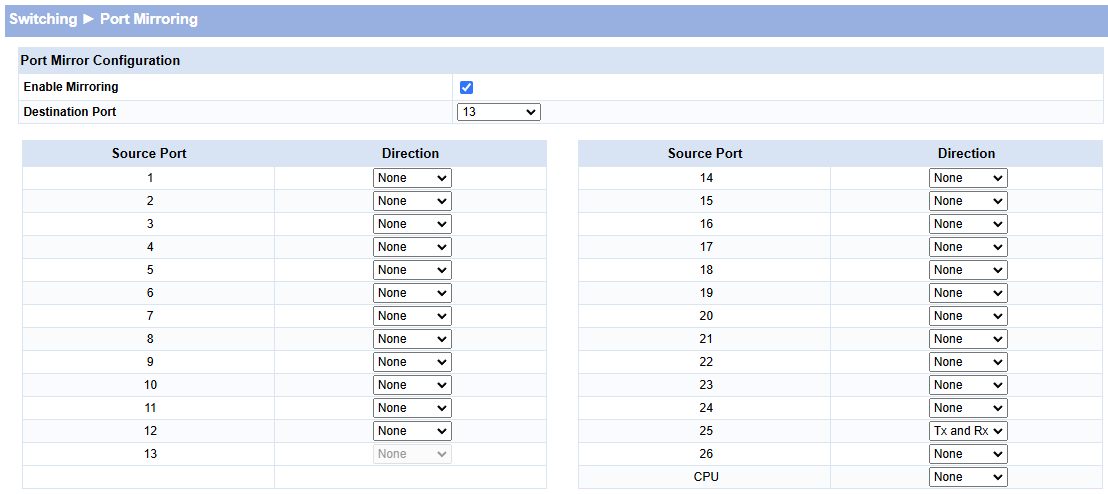Open Direction dropdown for port 7
The height and width of the screenshot is (494, 1108).
[412, 316]
